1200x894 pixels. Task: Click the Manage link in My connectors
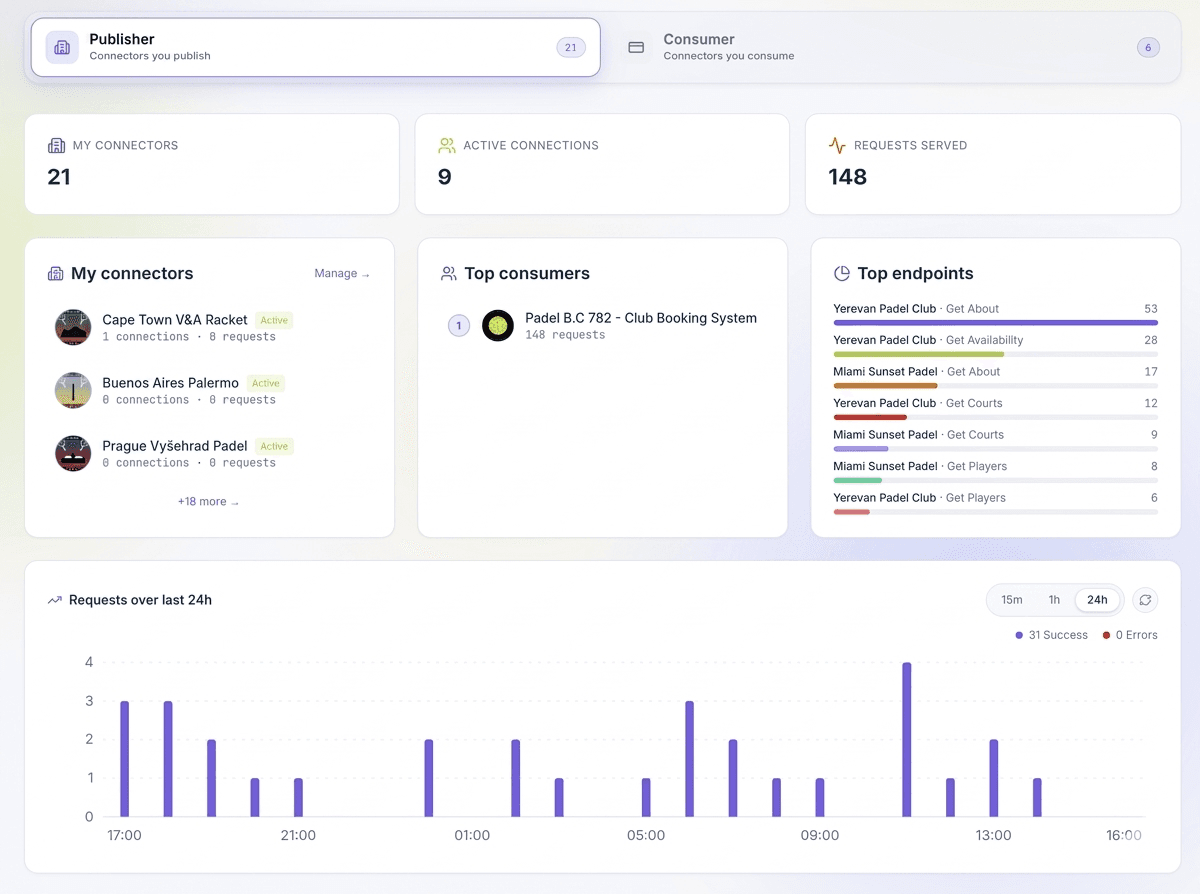coord(342,273)
